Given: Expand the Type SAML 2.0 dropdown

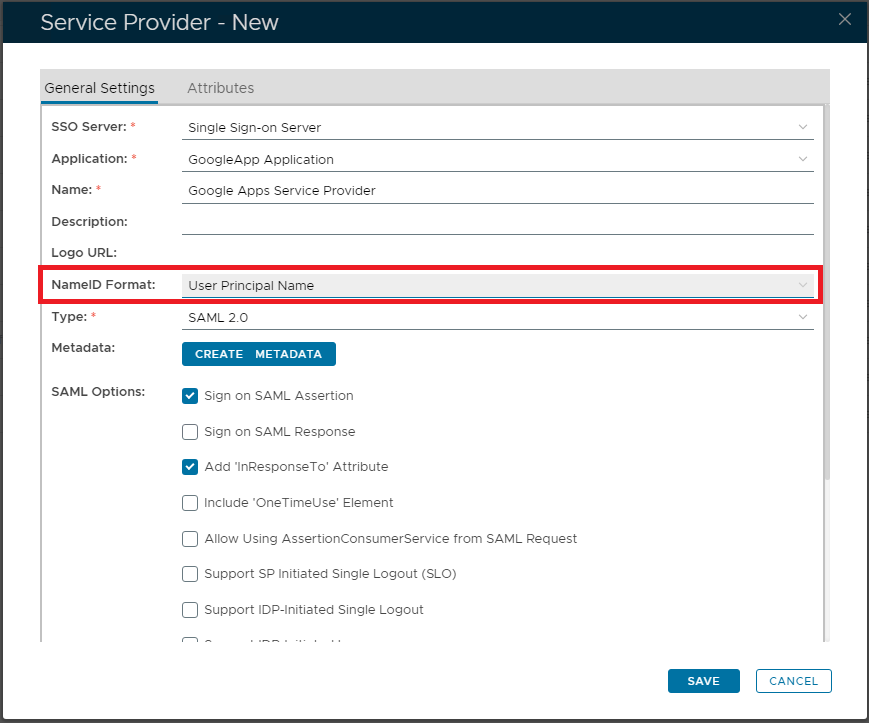Looking at the screenshot, I should pos(497,317).
